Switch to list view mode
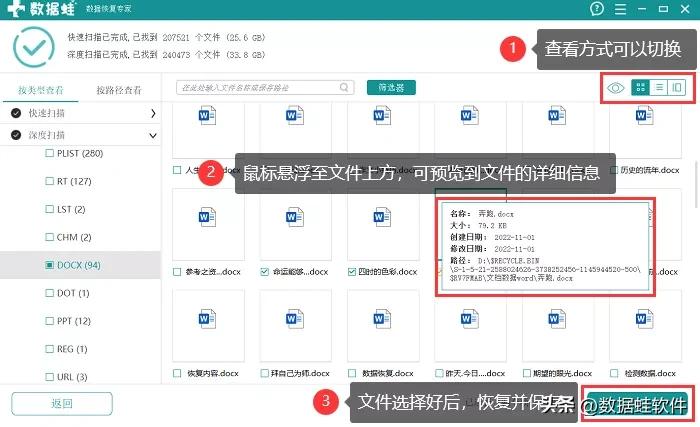 point(658,88)
